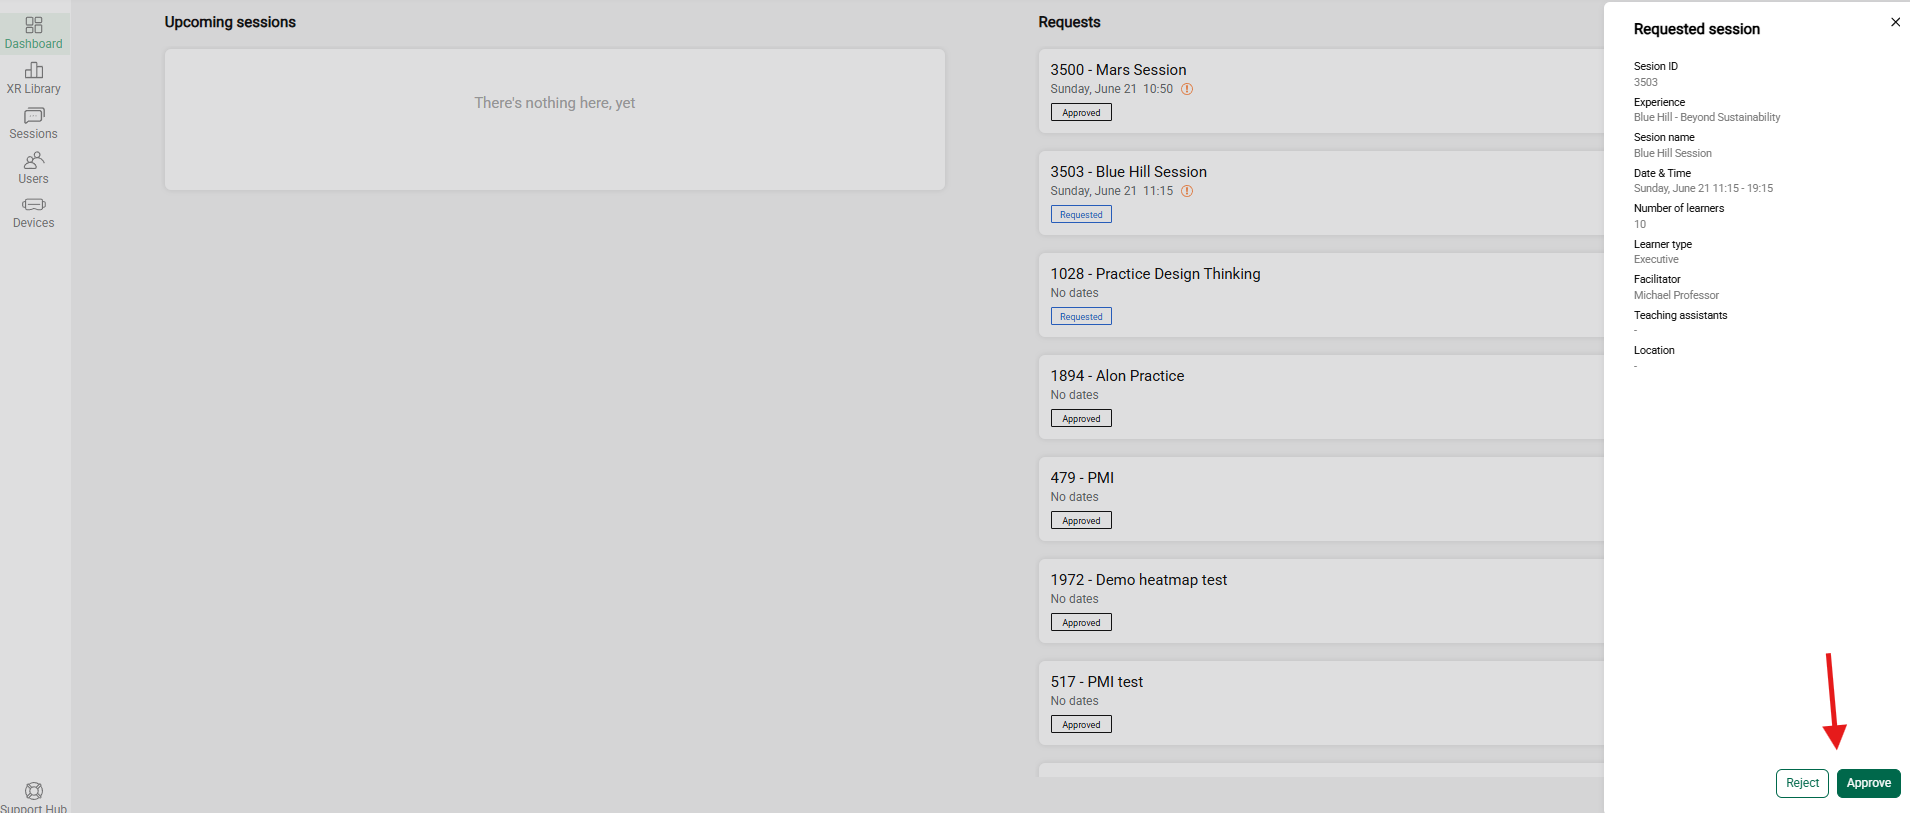Click 'Sunday, June 21 10:50' under Mars Session
The image size is (1910, 813).
coord(1112,89)
